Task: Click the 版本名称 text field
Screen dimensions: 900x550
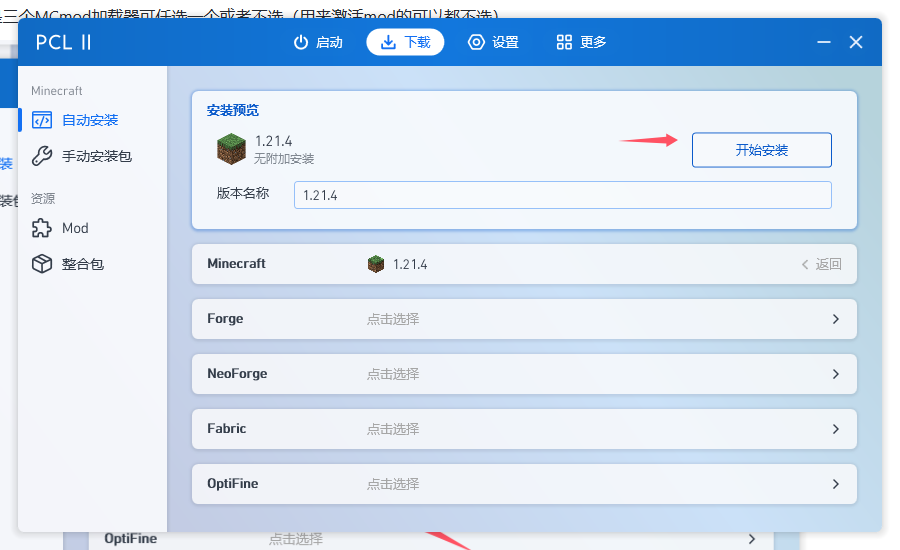Action: (562, 195)
